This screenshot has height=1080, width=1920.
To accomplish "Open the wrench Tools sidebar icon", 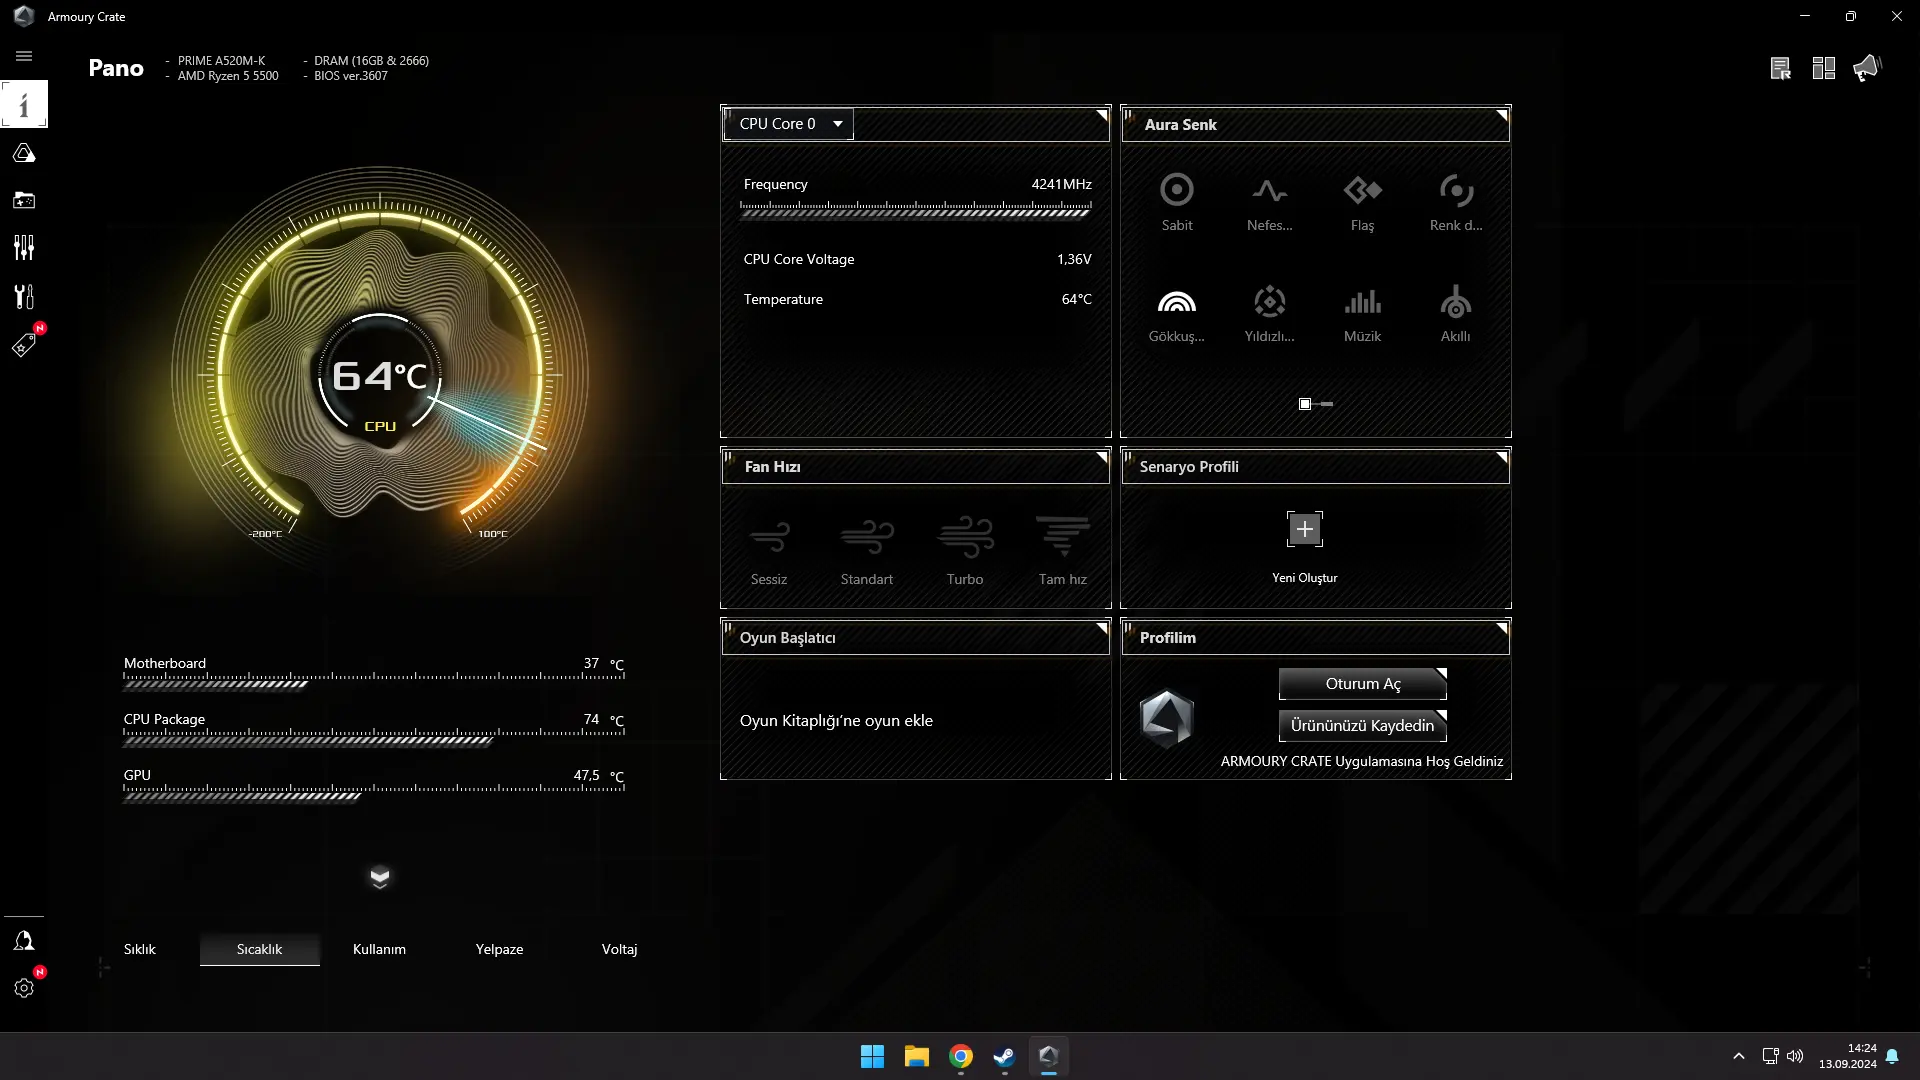I will [x=24, y=296].
